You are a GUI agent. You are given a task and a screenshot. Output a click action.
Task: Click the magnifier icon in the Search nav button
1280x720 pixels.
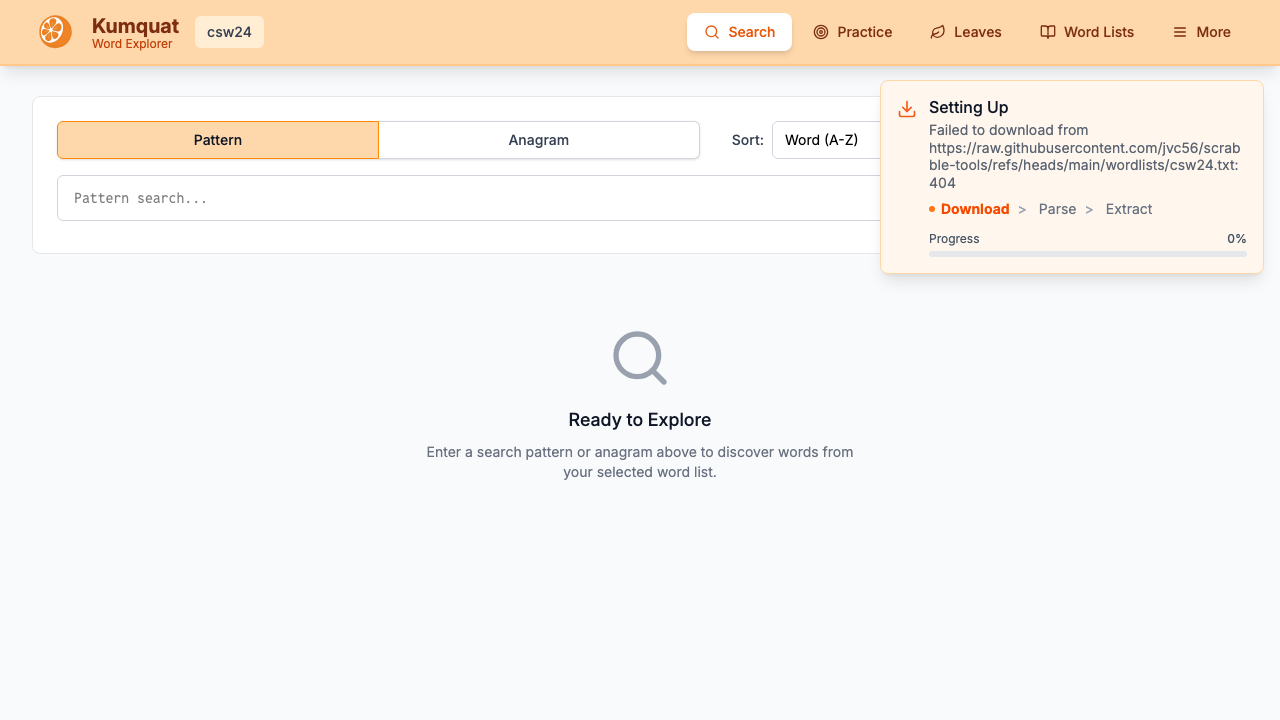pos(712,32)
